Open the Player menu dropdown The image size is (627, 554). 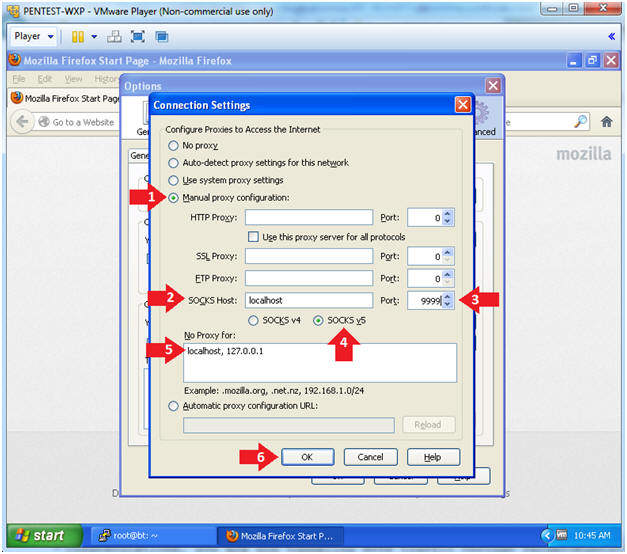(34, 36)
